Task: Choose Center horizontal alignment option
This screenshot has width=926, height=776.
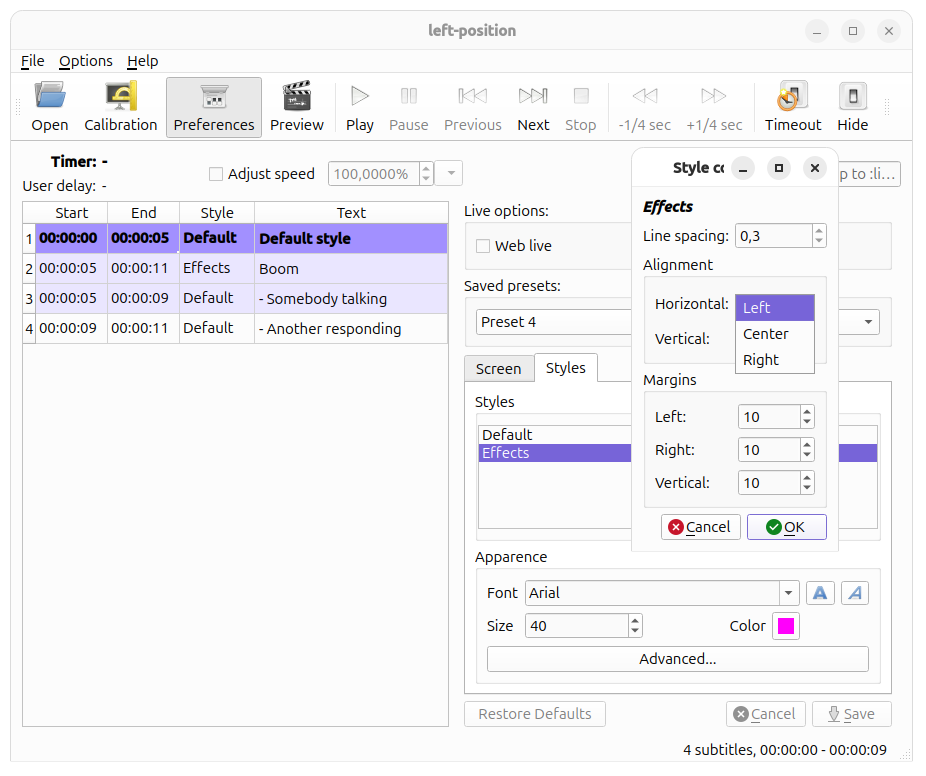Action: (x=774, y=334)
